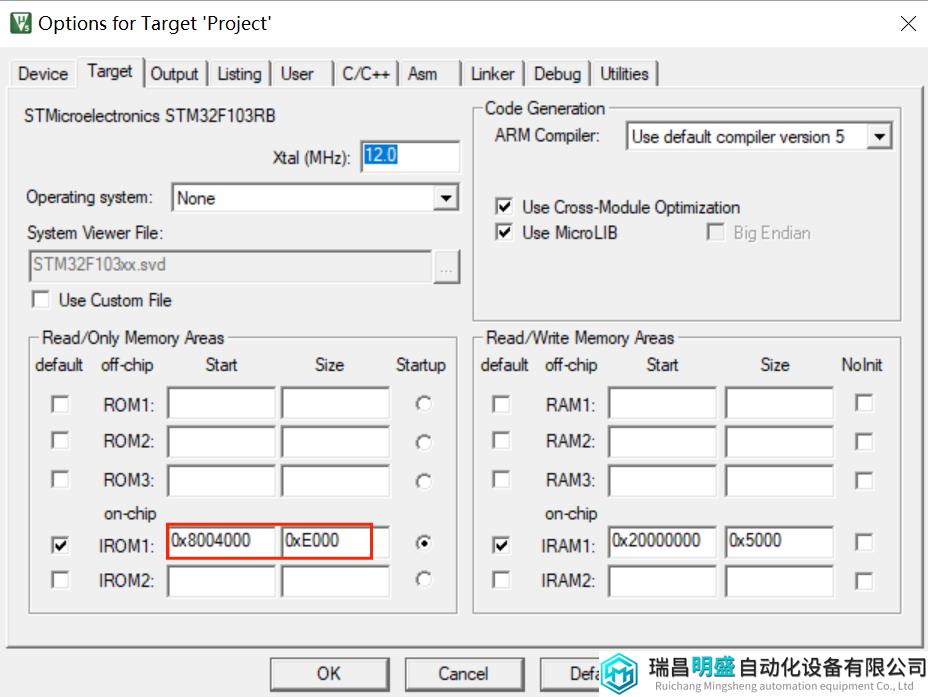Select the ROM2 Startup radio button
928x697 pixels.
pos(423,442)
